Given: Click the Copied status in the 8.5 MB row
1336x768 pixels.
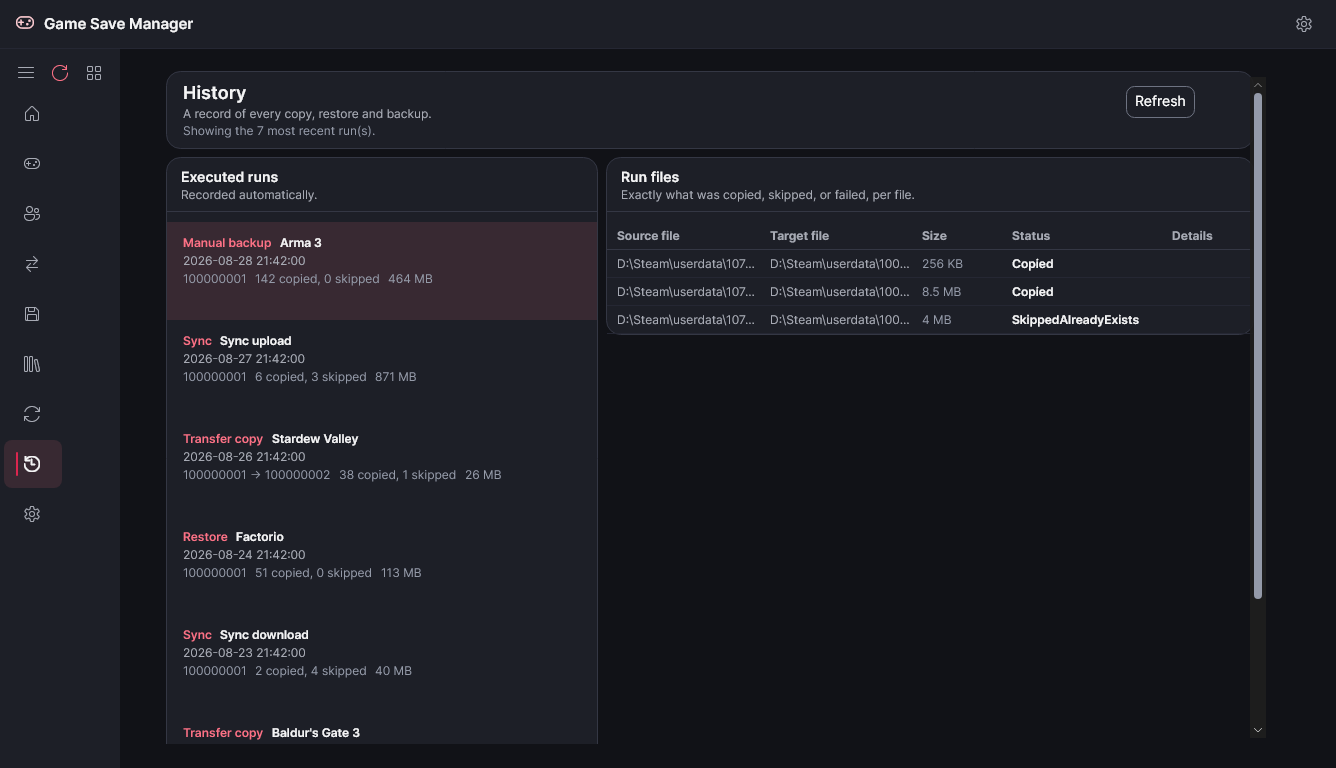Looking at the screenshot, I should (x=1032, y=292).
